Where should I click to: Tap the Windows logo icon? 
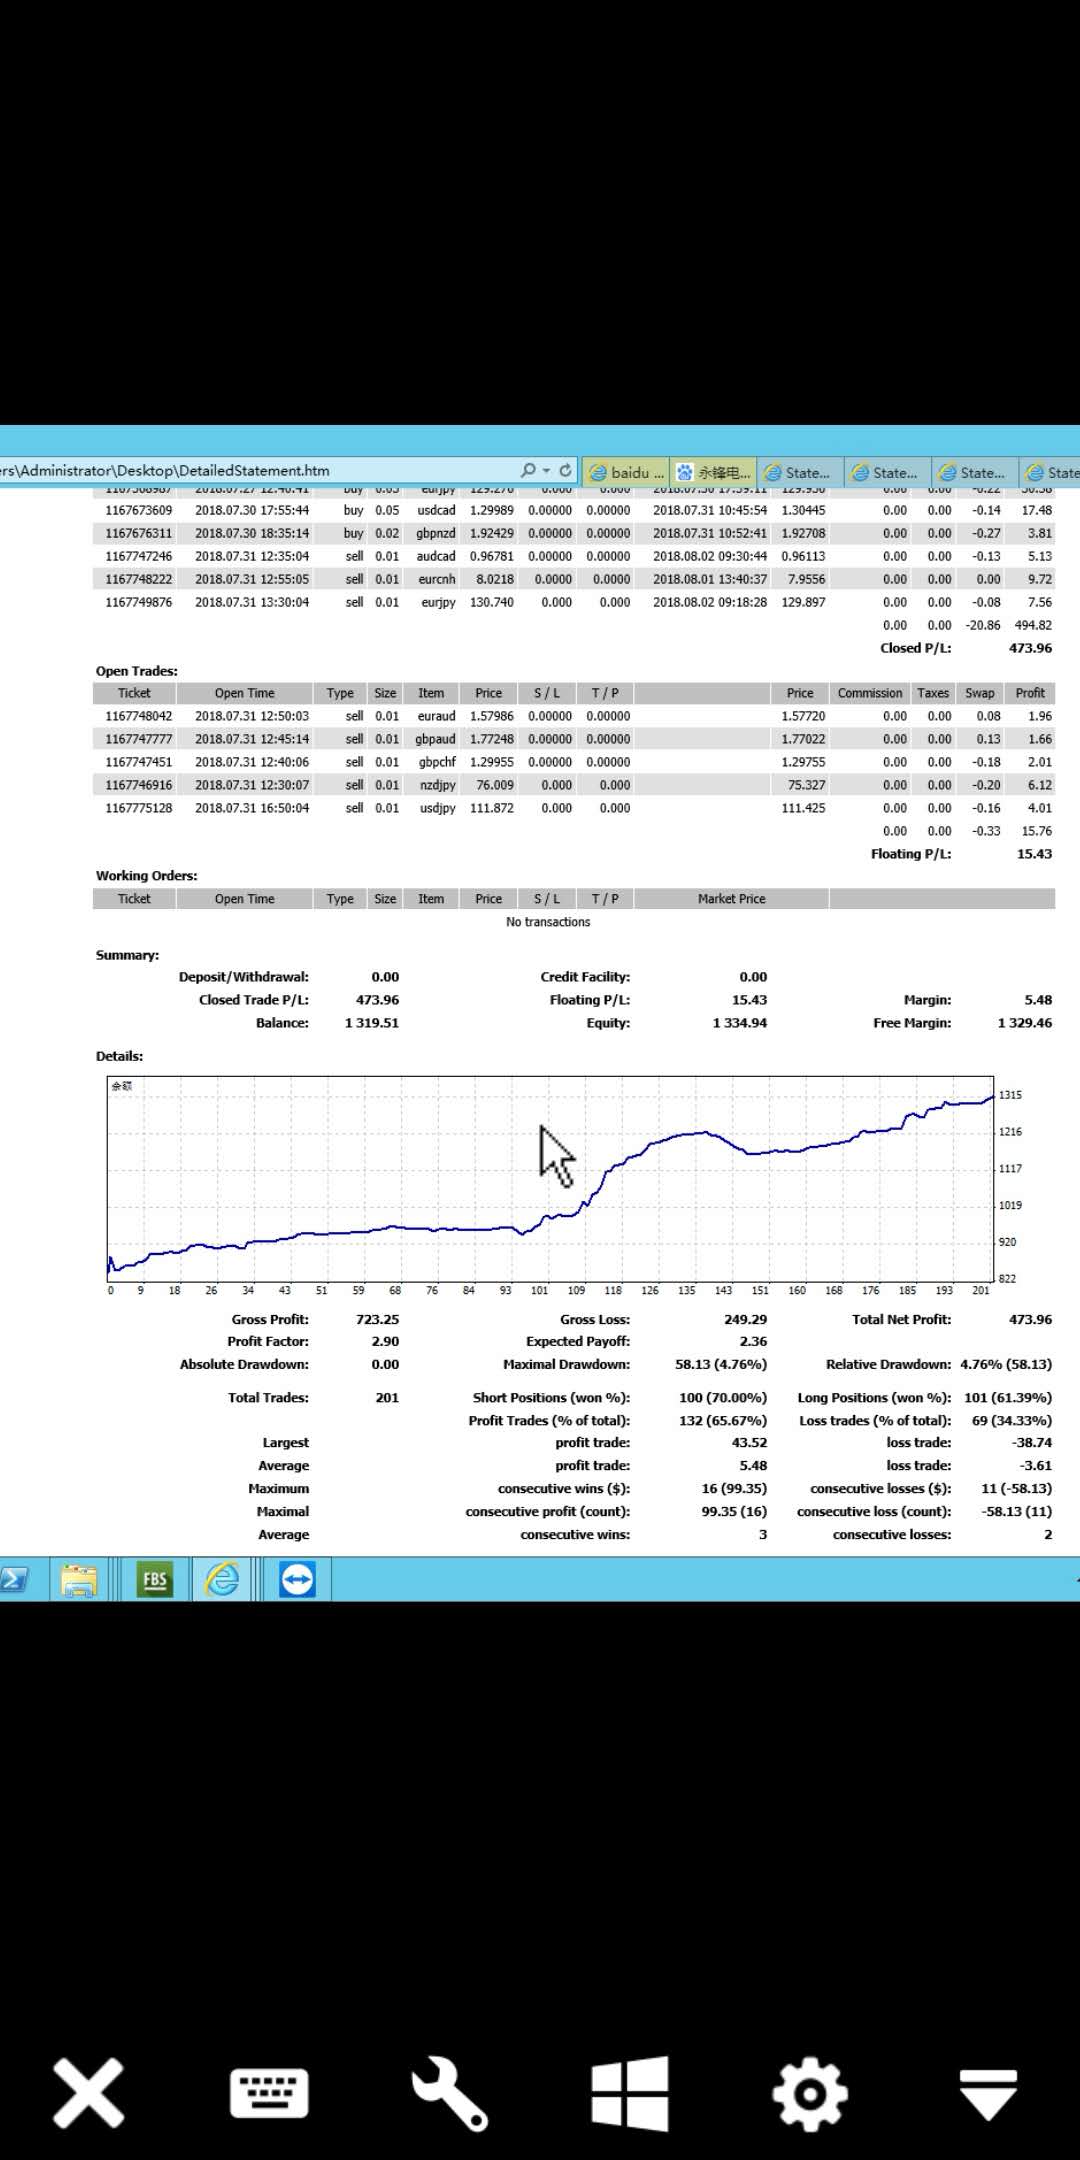[x=630, y=2093]
